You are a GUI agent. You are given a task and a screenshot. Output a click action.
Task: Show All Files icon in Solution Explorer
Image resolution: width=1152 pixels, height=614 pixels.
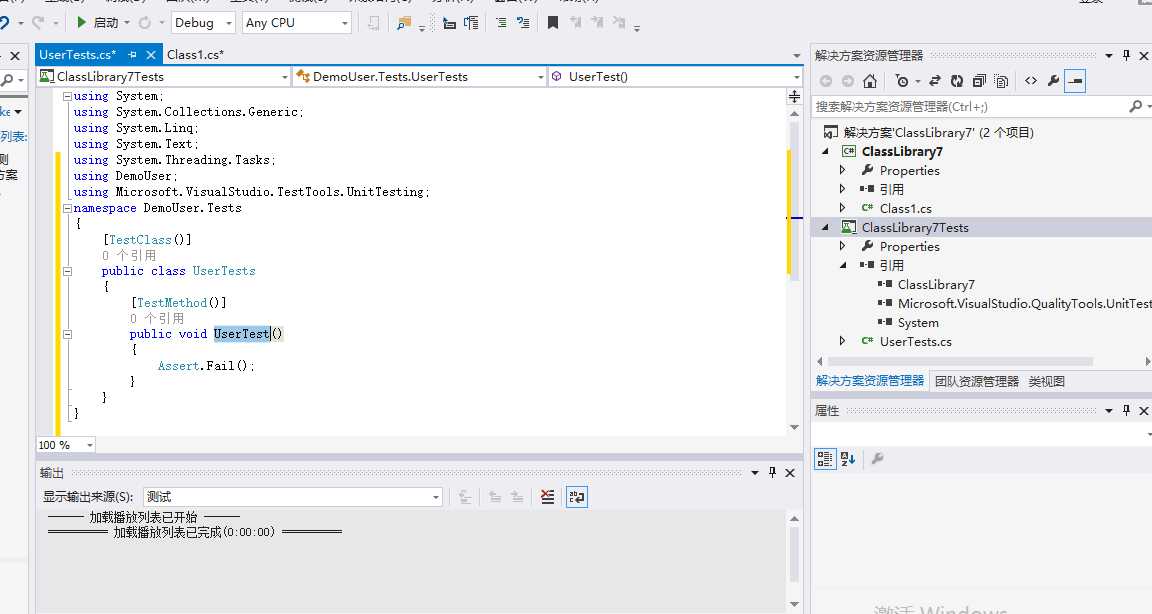pyautogui.click(x=1001, y=81)
